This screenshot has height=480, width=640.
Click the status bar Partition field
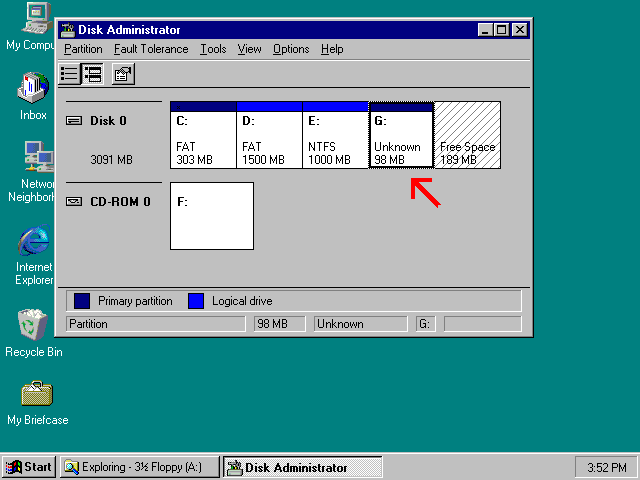coord(156,324)
